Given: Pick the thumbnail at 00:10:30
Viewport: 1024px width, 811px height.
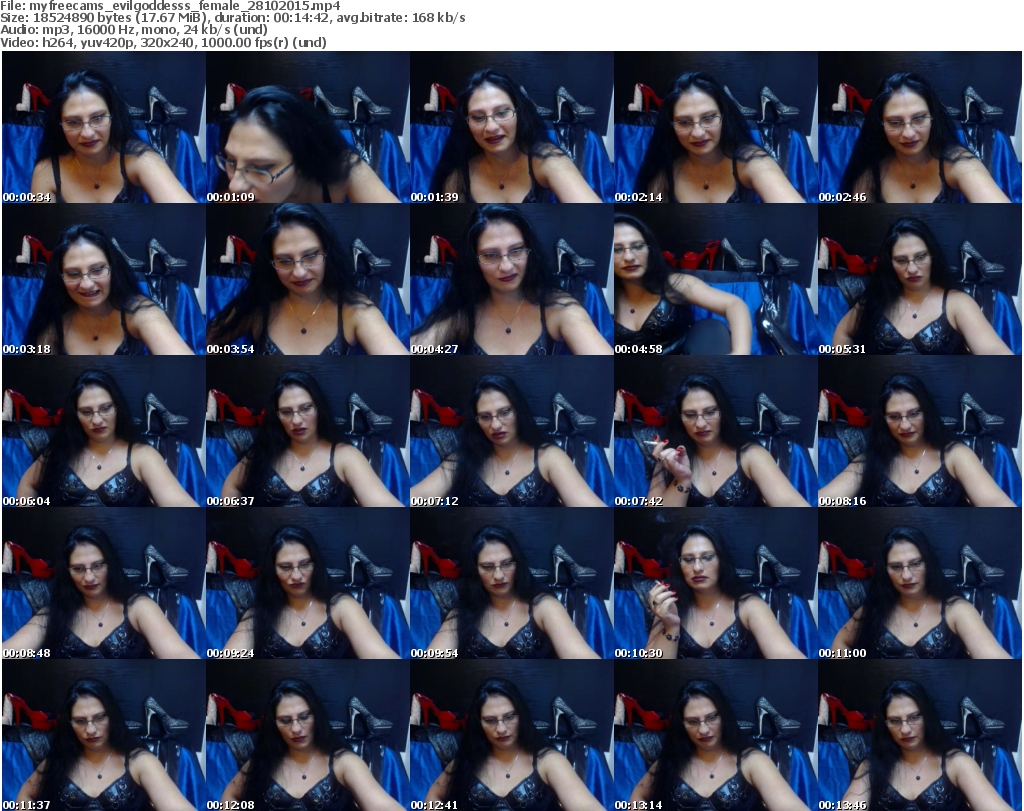Looking at the screenshot, I should pyautogui.click(x=716, y=583).
